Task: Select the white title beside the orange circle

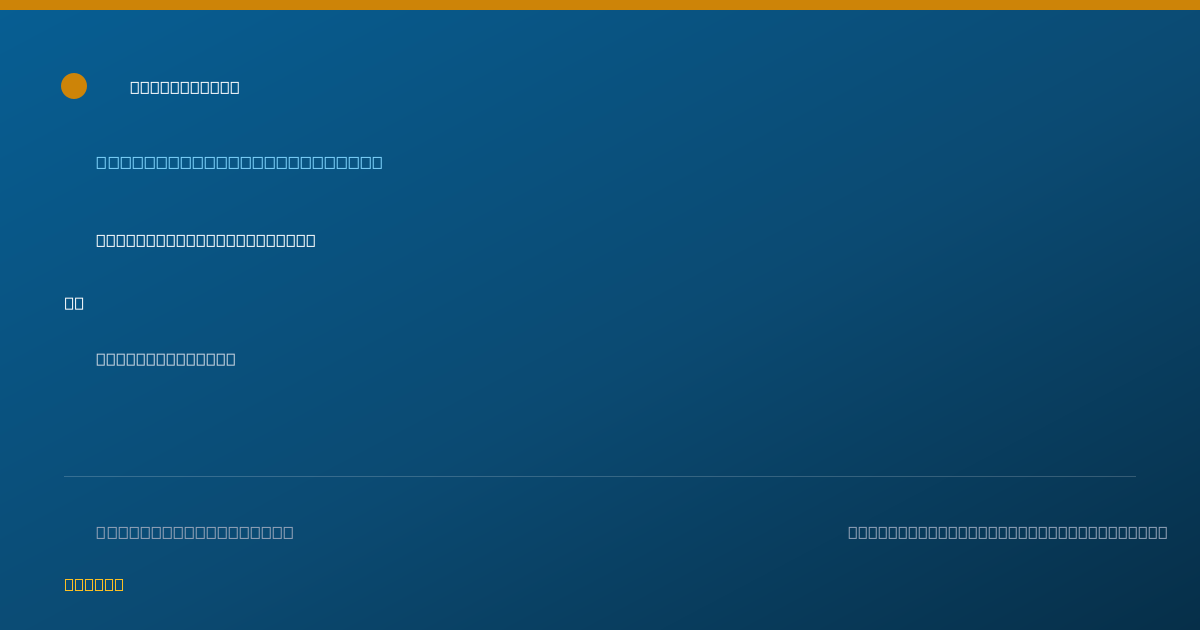Action: (185, 87)
